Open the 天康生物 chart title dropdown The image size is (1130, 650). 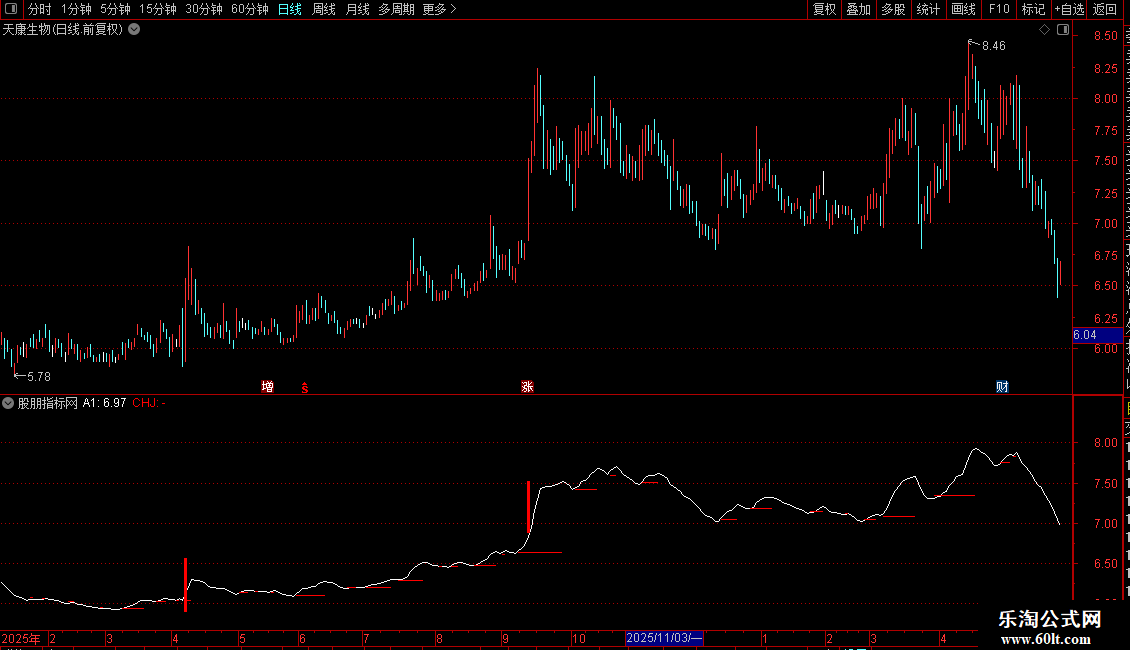pyautogui.click(x=134, y=30)
